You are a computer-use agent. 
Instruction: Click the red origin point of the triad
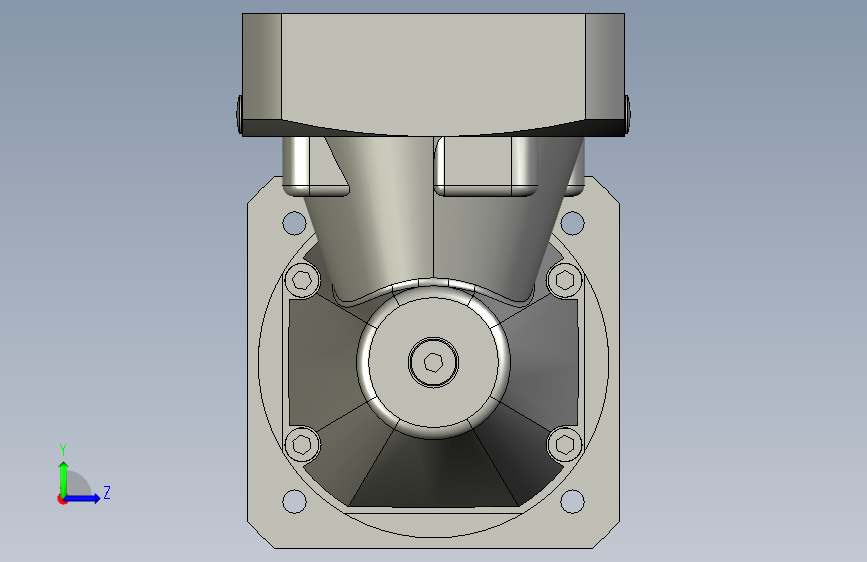tap(62, 499)
